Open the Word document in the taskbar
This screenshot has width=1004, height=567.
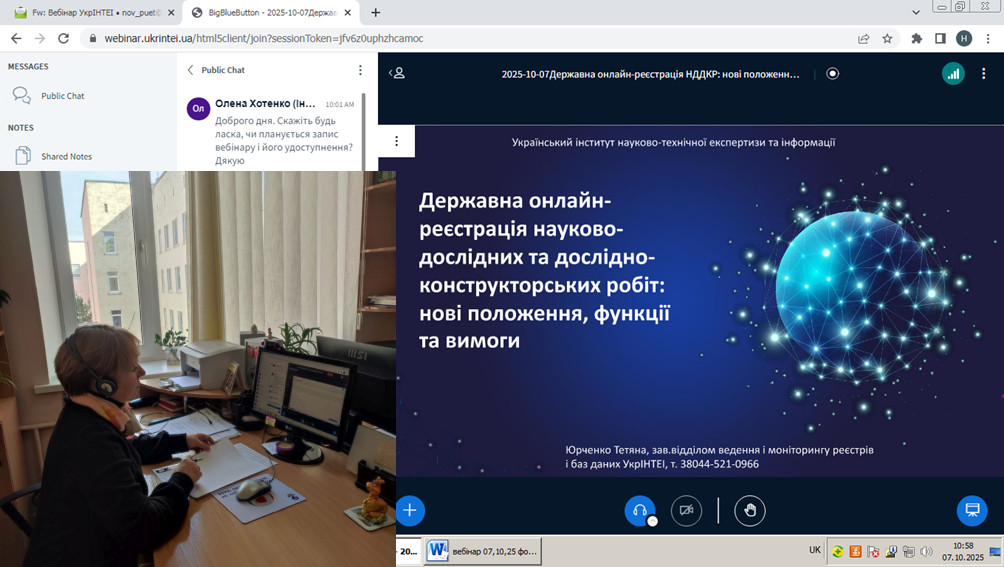(483, 550)
